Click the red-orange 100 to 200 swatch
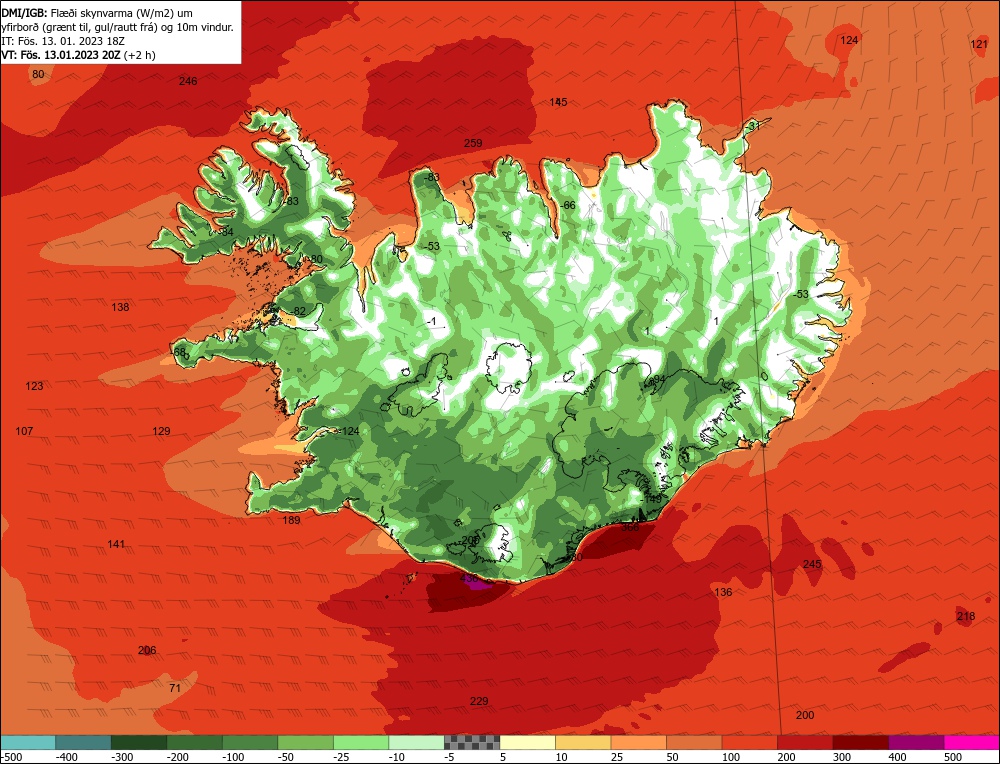1000x764 pixels. [x=749, y=742]
